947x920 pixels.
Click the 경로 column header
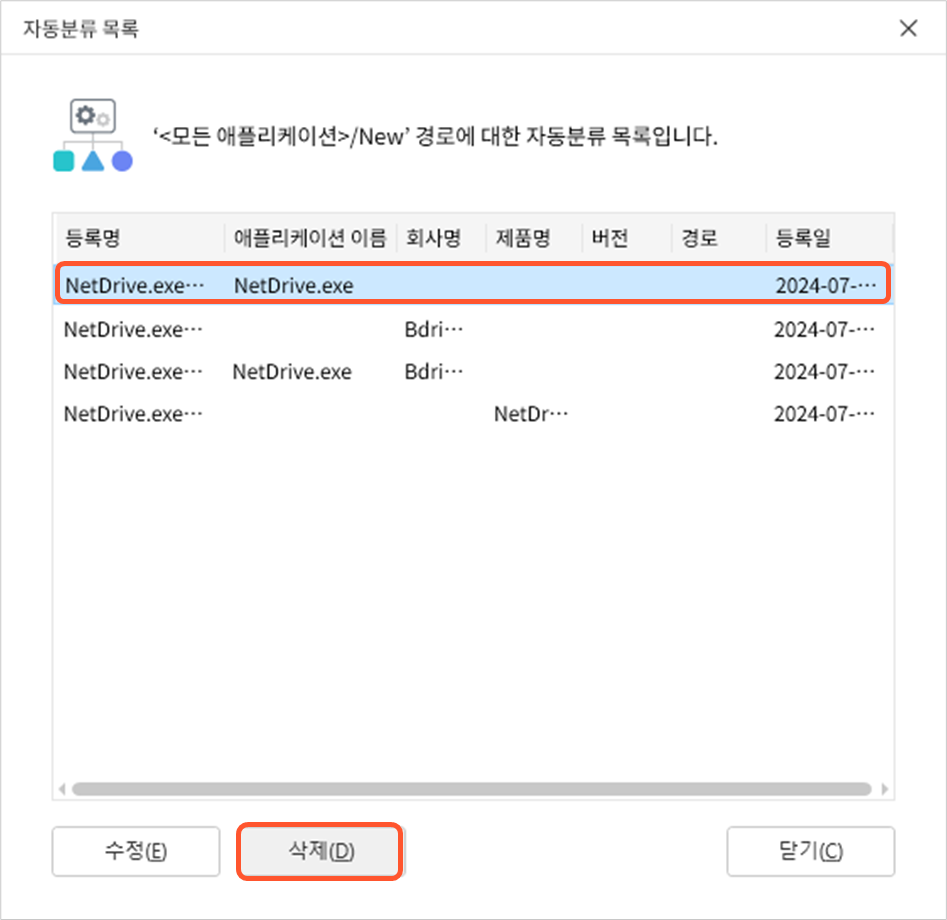pos(719,238)
